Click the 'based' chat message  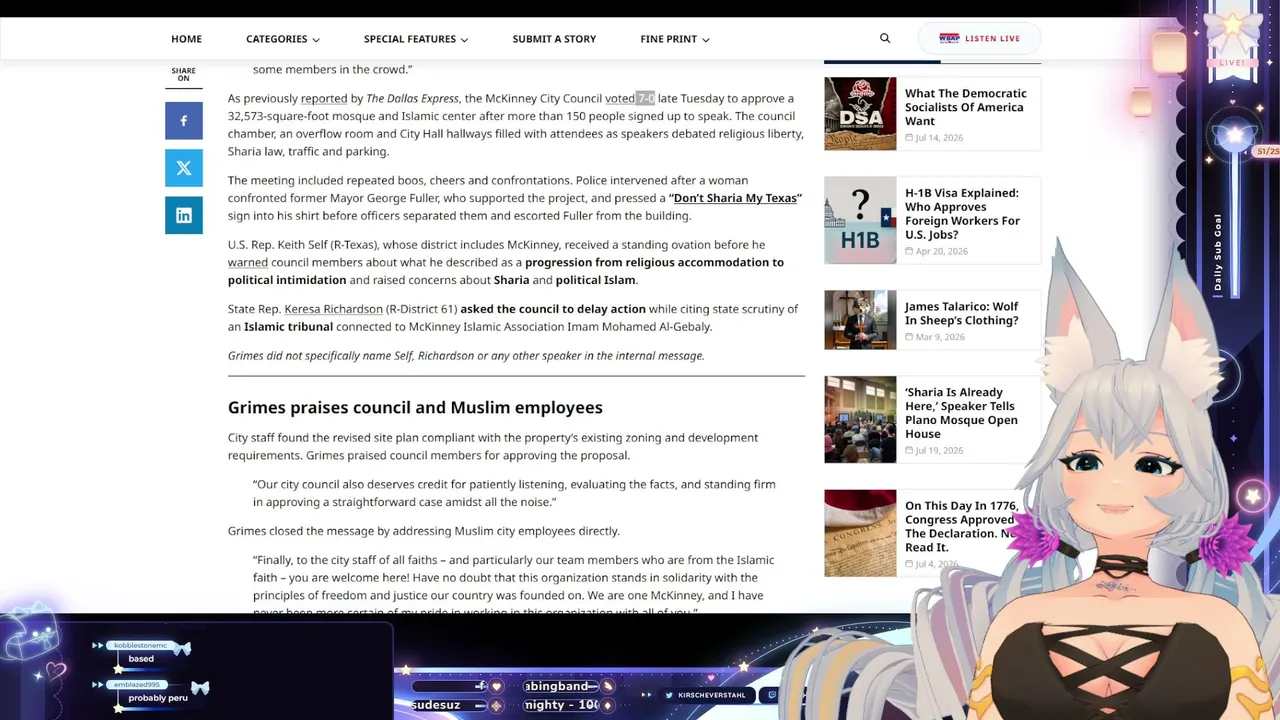pos(141,659)
